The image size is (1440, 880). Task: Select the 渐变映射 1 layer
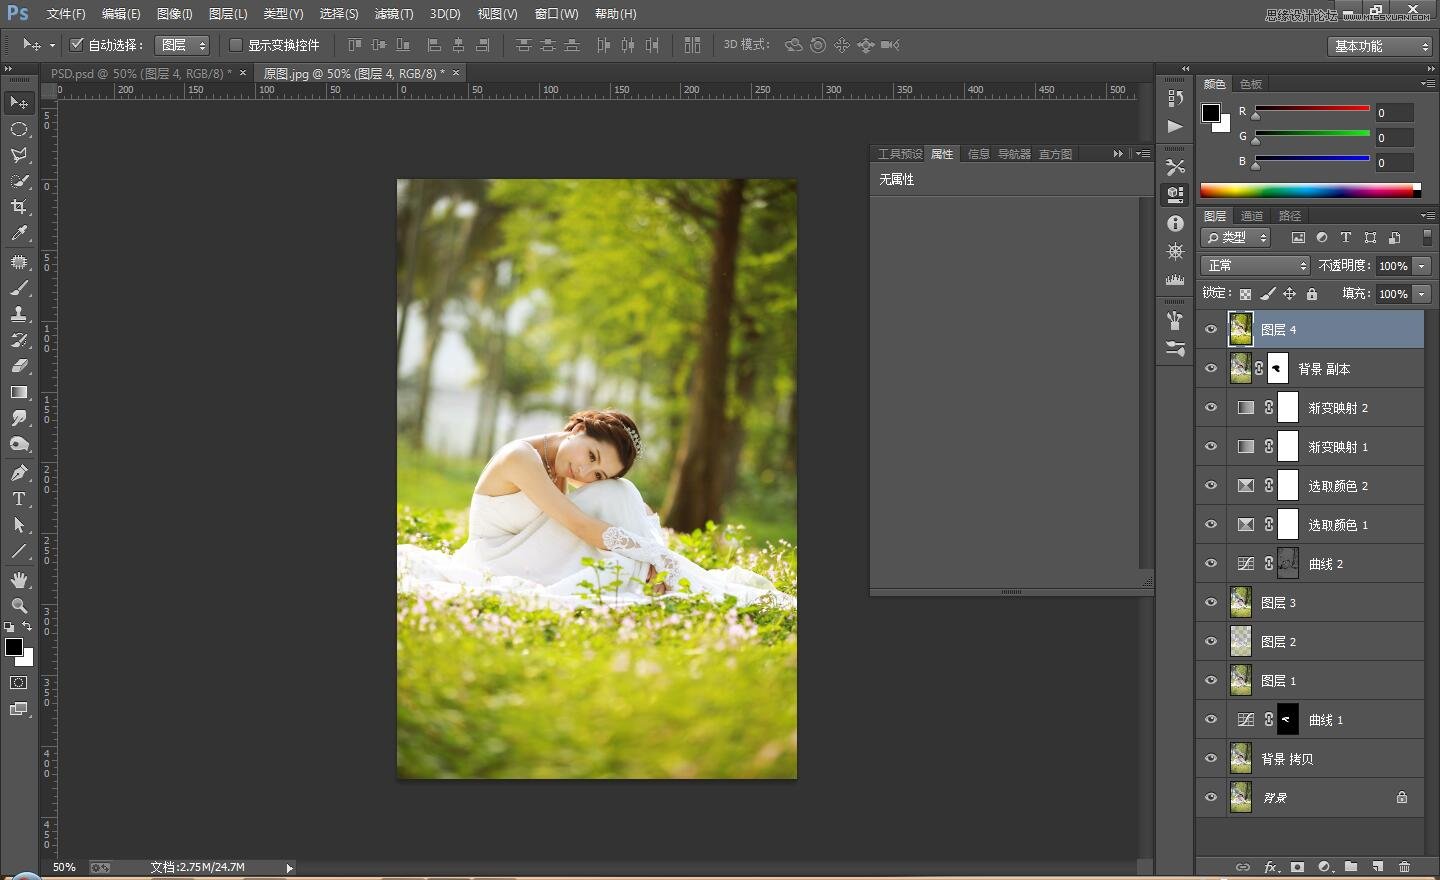[x=1338, y=447]
